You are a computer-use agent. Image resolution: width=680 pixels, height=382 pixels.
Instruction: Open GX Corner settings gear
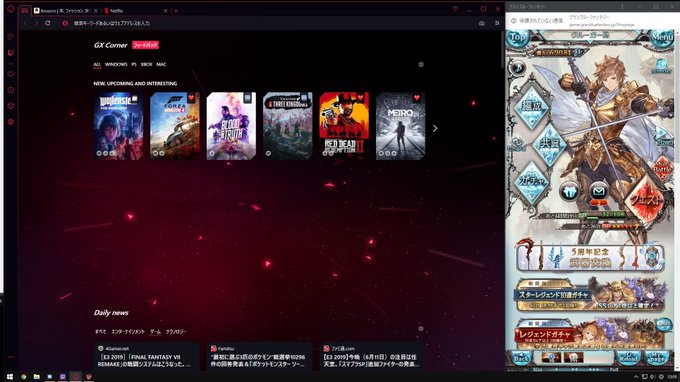[x=421, y=64]
